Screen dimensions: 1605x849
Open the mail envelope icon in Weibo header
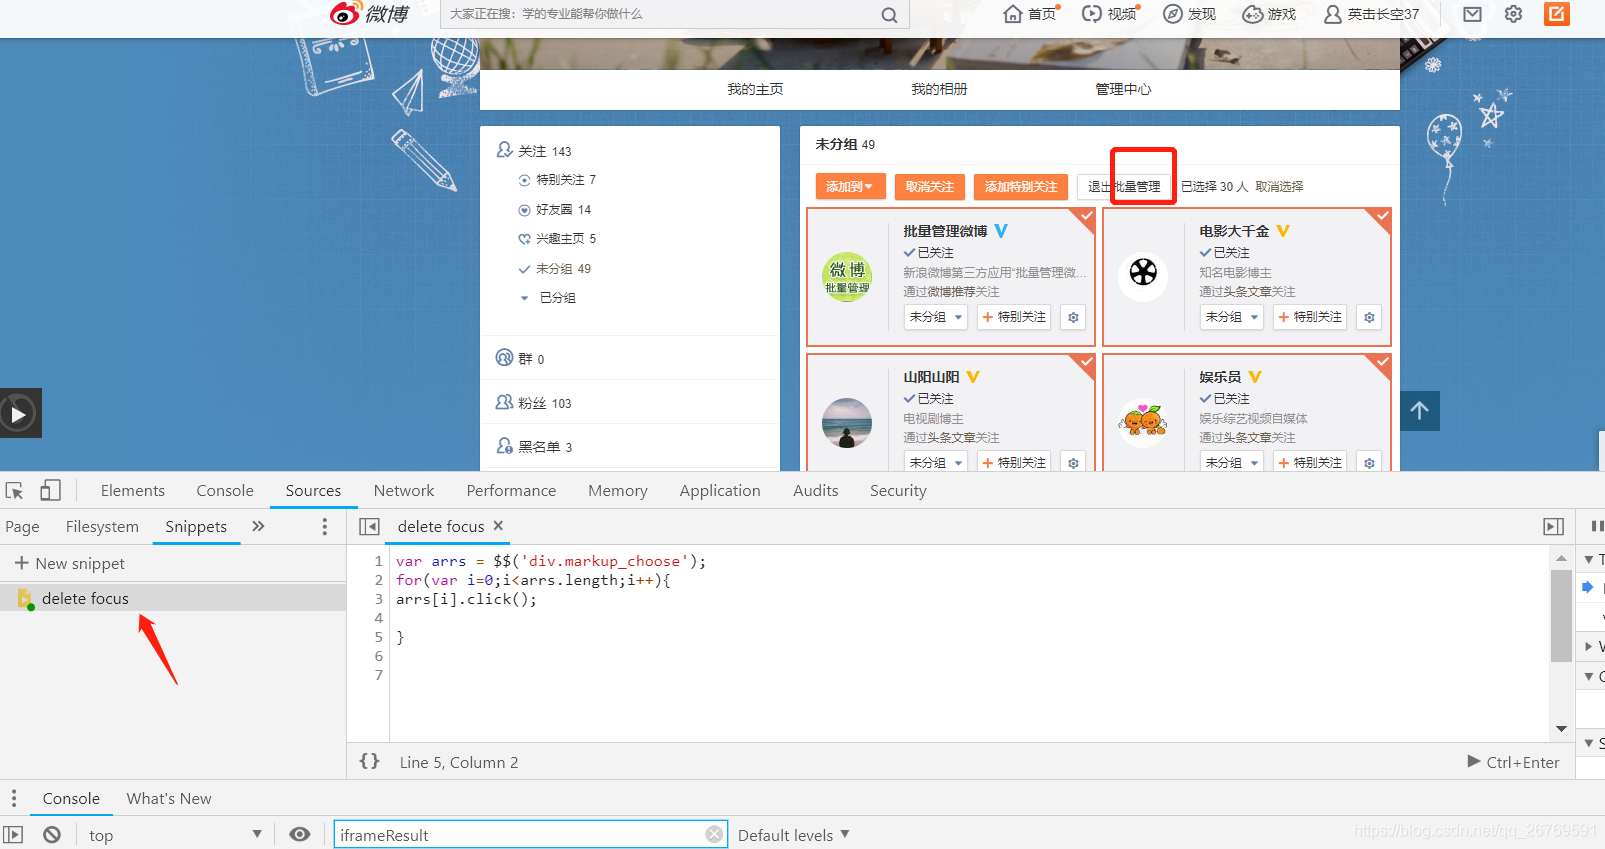[x=1472, y=14]
